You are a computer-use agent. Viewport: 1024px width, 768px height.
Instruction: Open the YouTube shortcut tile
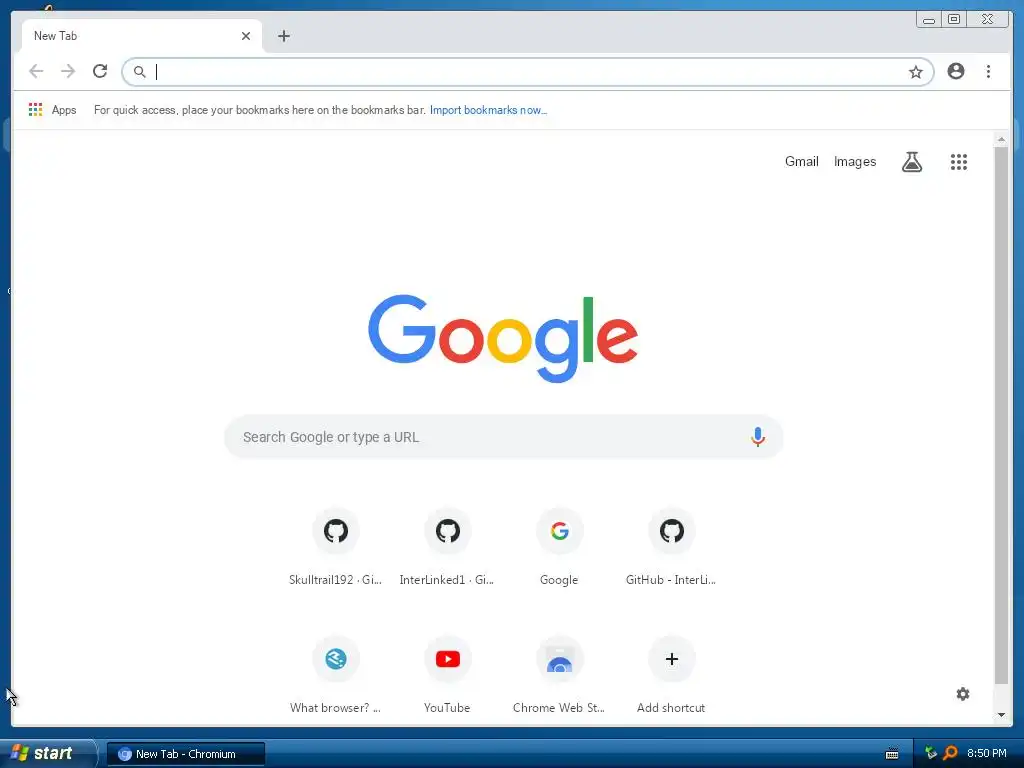pyautogui.click(x=447, y=675)
